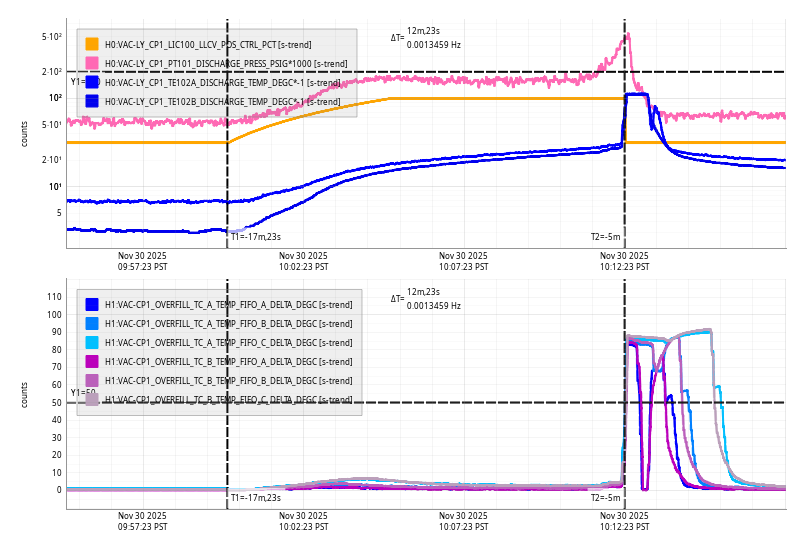804x551 pixels.
Task: Click the TC_A_TEMP_FIFO_B legend color swatch
Action: tap(92, 323)
